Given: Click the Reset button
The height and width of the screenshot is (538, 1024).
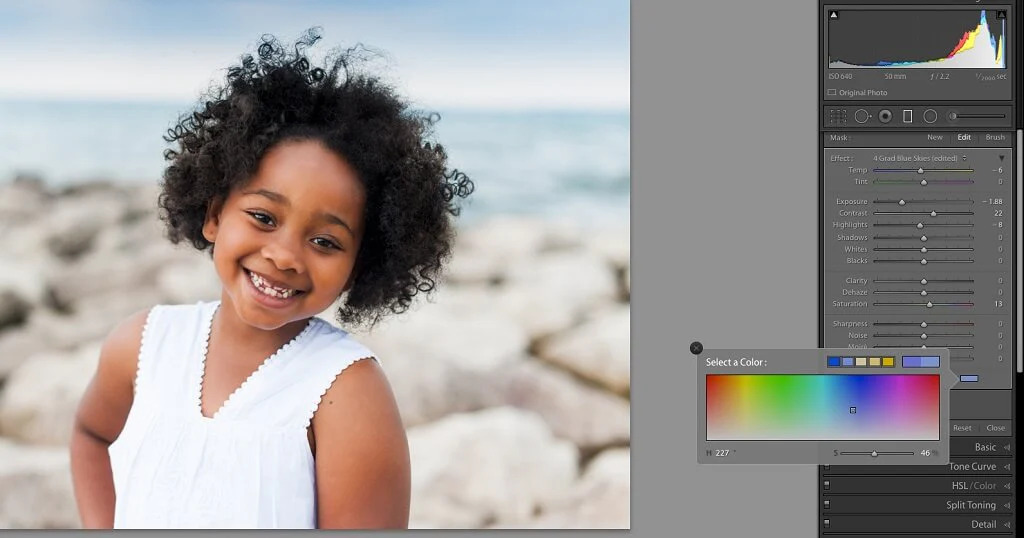Looking at the screenshot, I should 962,428.
